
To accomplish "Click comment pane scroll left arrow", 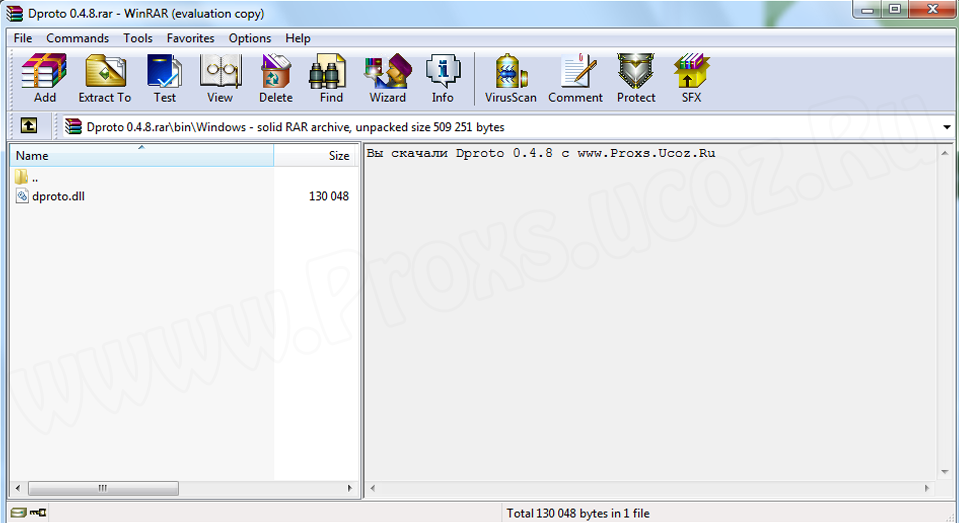I will pyautogui.click(x=372, y=488).
